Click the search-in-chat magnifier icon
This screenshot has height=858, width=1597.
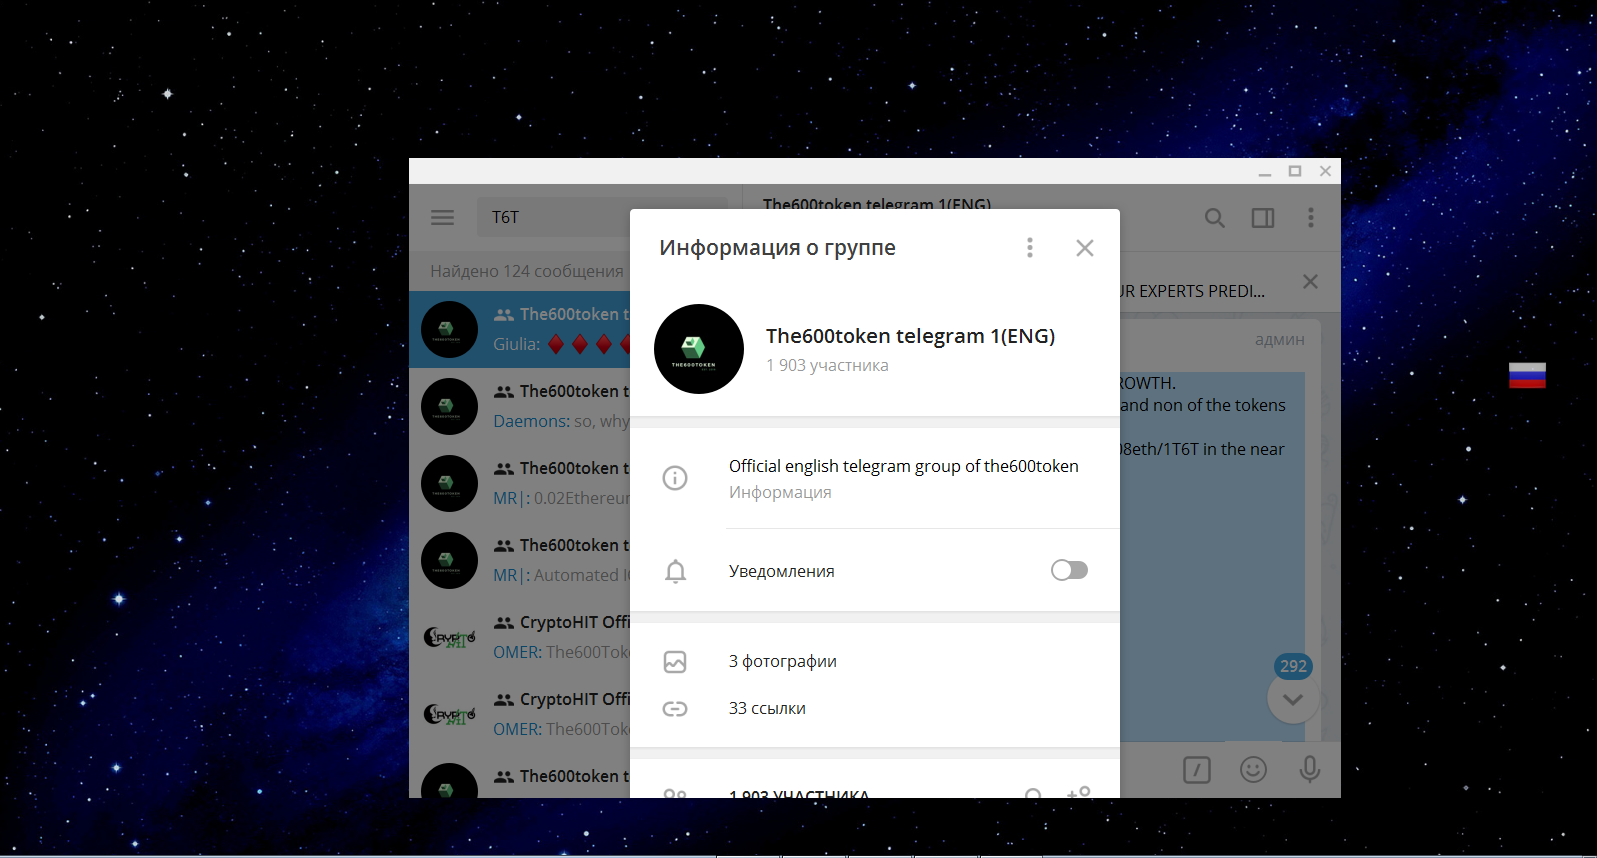point(1215,218)
